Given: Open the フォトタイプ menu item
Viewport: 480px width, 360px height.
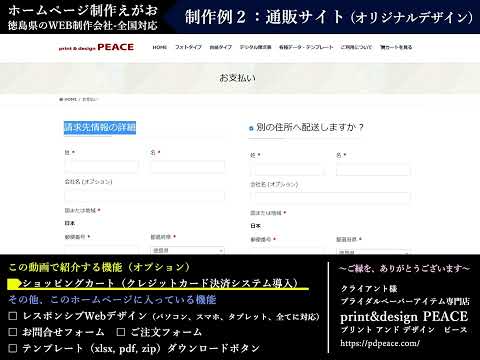Looking at the screenshot, I should [188, 47].
